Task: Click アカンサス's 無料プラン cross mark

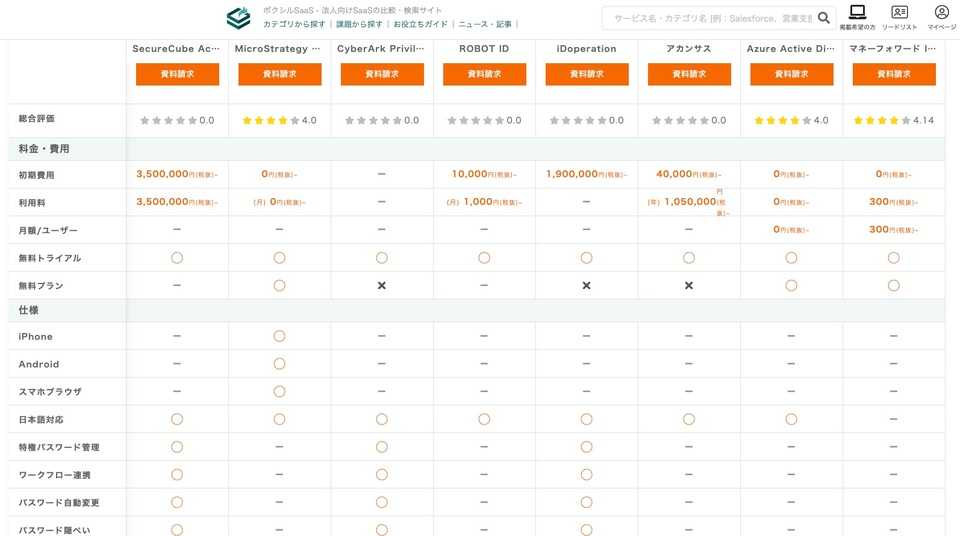Action: click(x=689, y=285)
